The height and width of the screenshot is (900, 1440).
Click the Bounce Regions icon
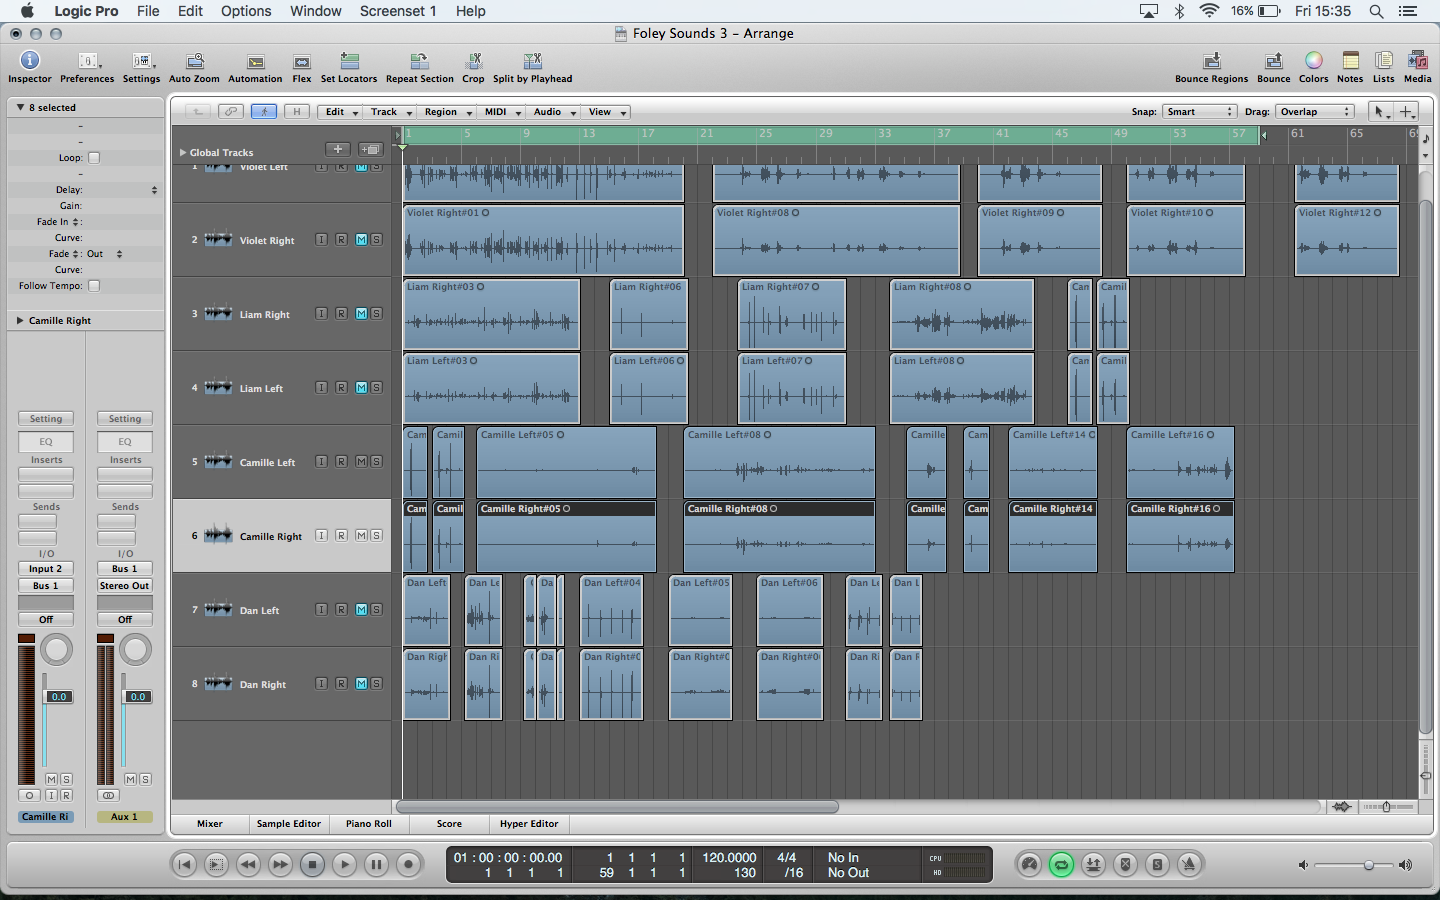[1212, 61]
